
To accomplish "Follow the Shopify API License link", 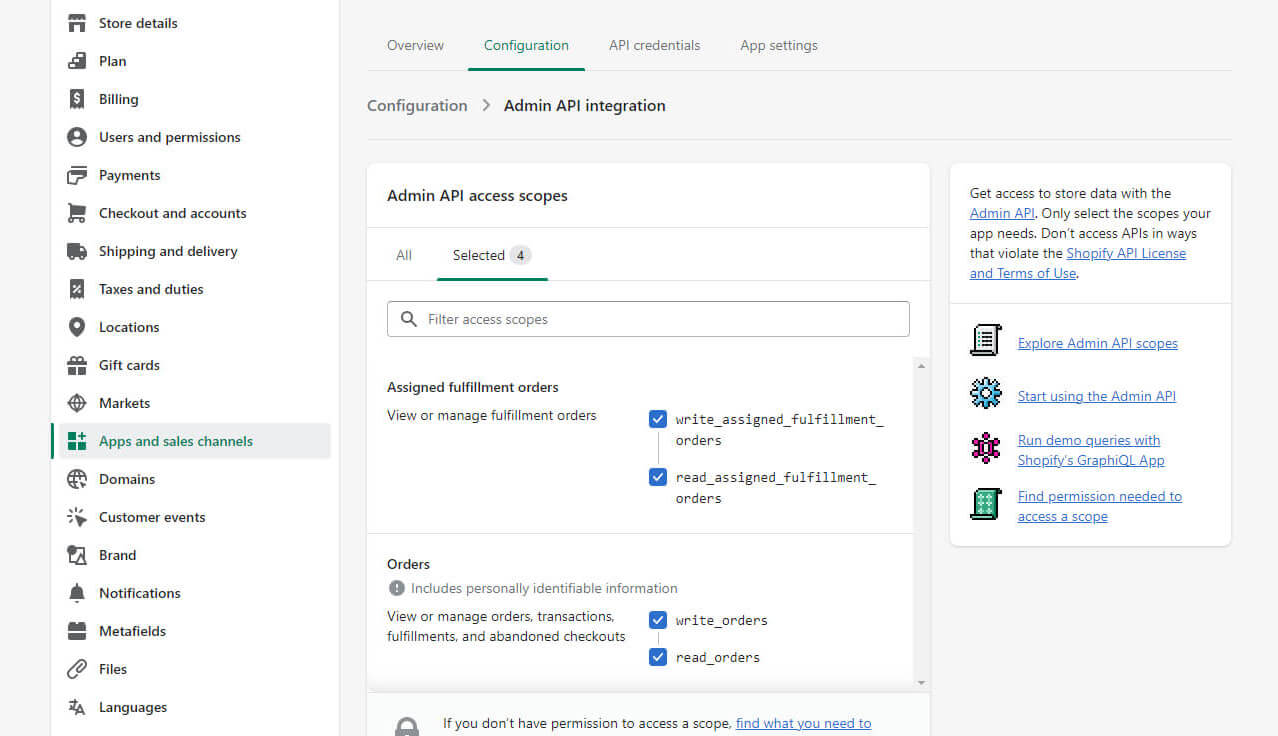I will coord(1126,253).
